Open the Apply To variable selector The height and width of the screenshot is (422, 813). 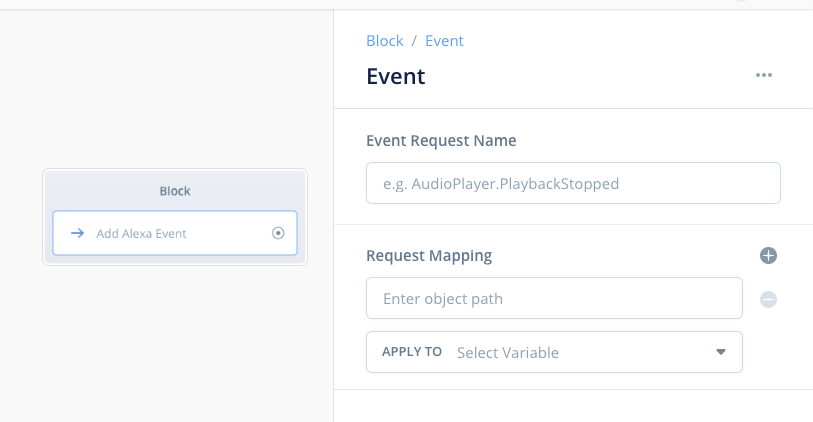pyautogui.click(x=554, y=352)
